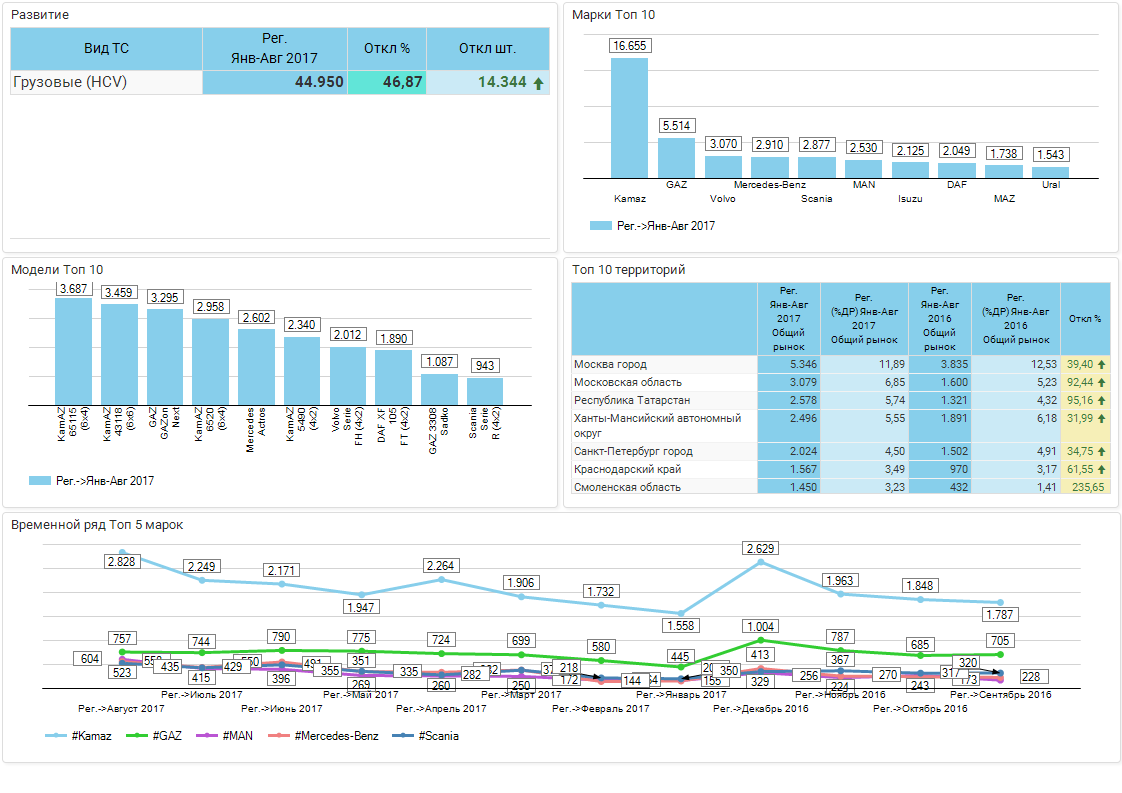Click the GAZon Next bar value 3.295
The height and width of the screenshot is (793, 1122).
(x=165, y=297)
